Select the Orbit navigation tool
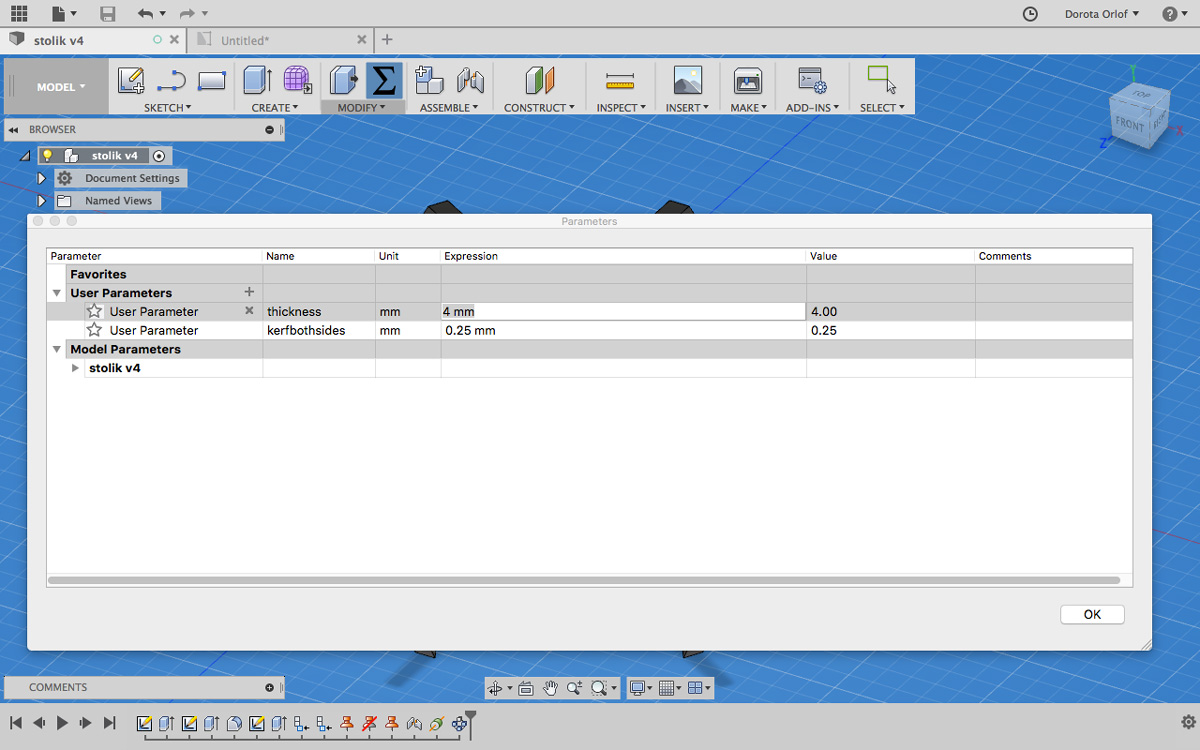1200x750 pixels. click(494, 688)
